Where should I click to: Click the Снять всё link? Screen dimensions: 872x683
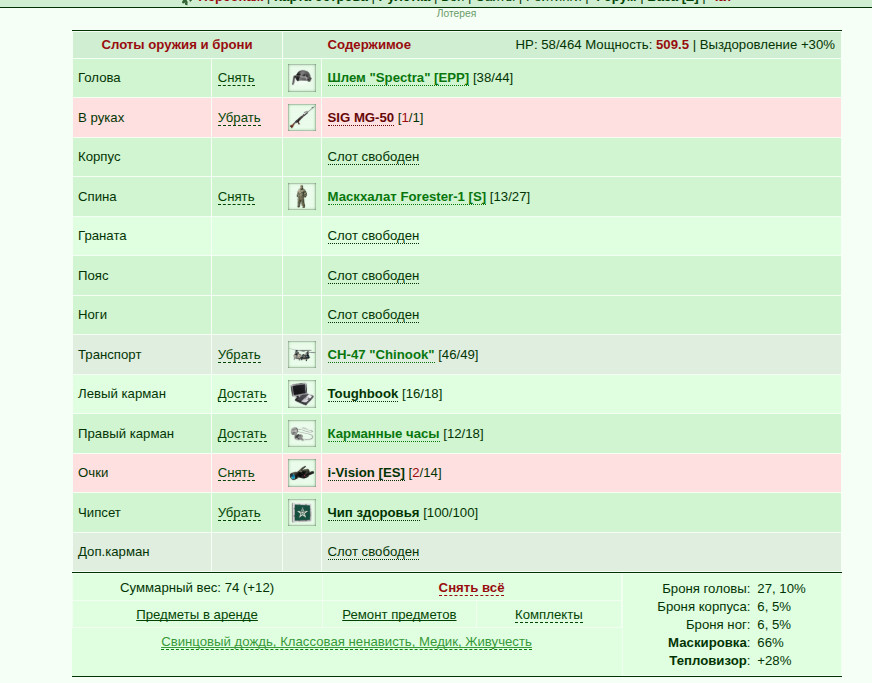[471, 588]
